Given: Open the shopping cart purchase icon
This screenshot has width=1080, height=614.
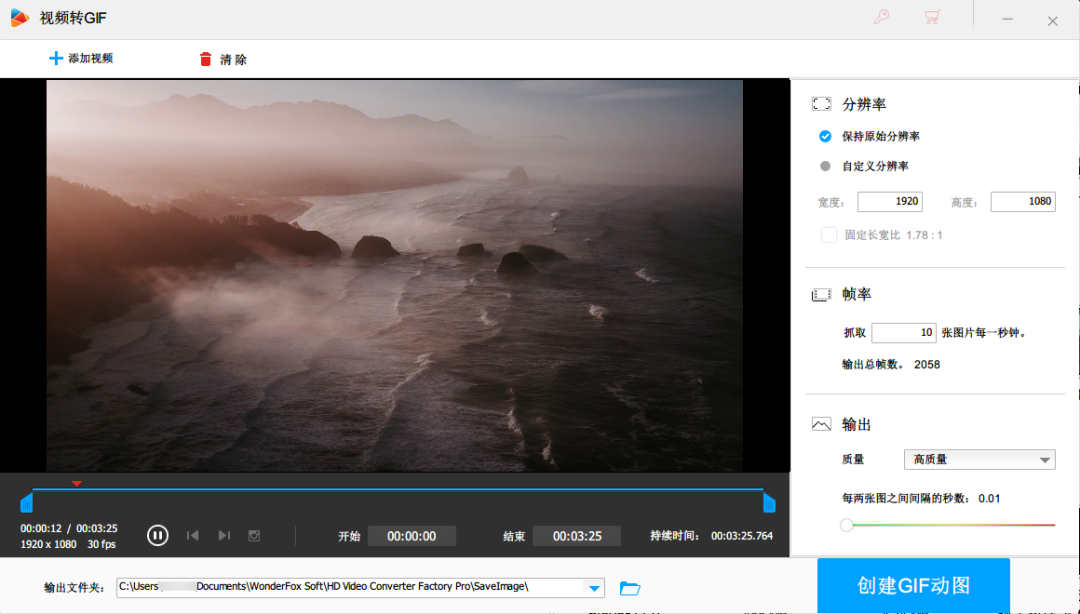Looking at the screenshot, I should [932, 17].
